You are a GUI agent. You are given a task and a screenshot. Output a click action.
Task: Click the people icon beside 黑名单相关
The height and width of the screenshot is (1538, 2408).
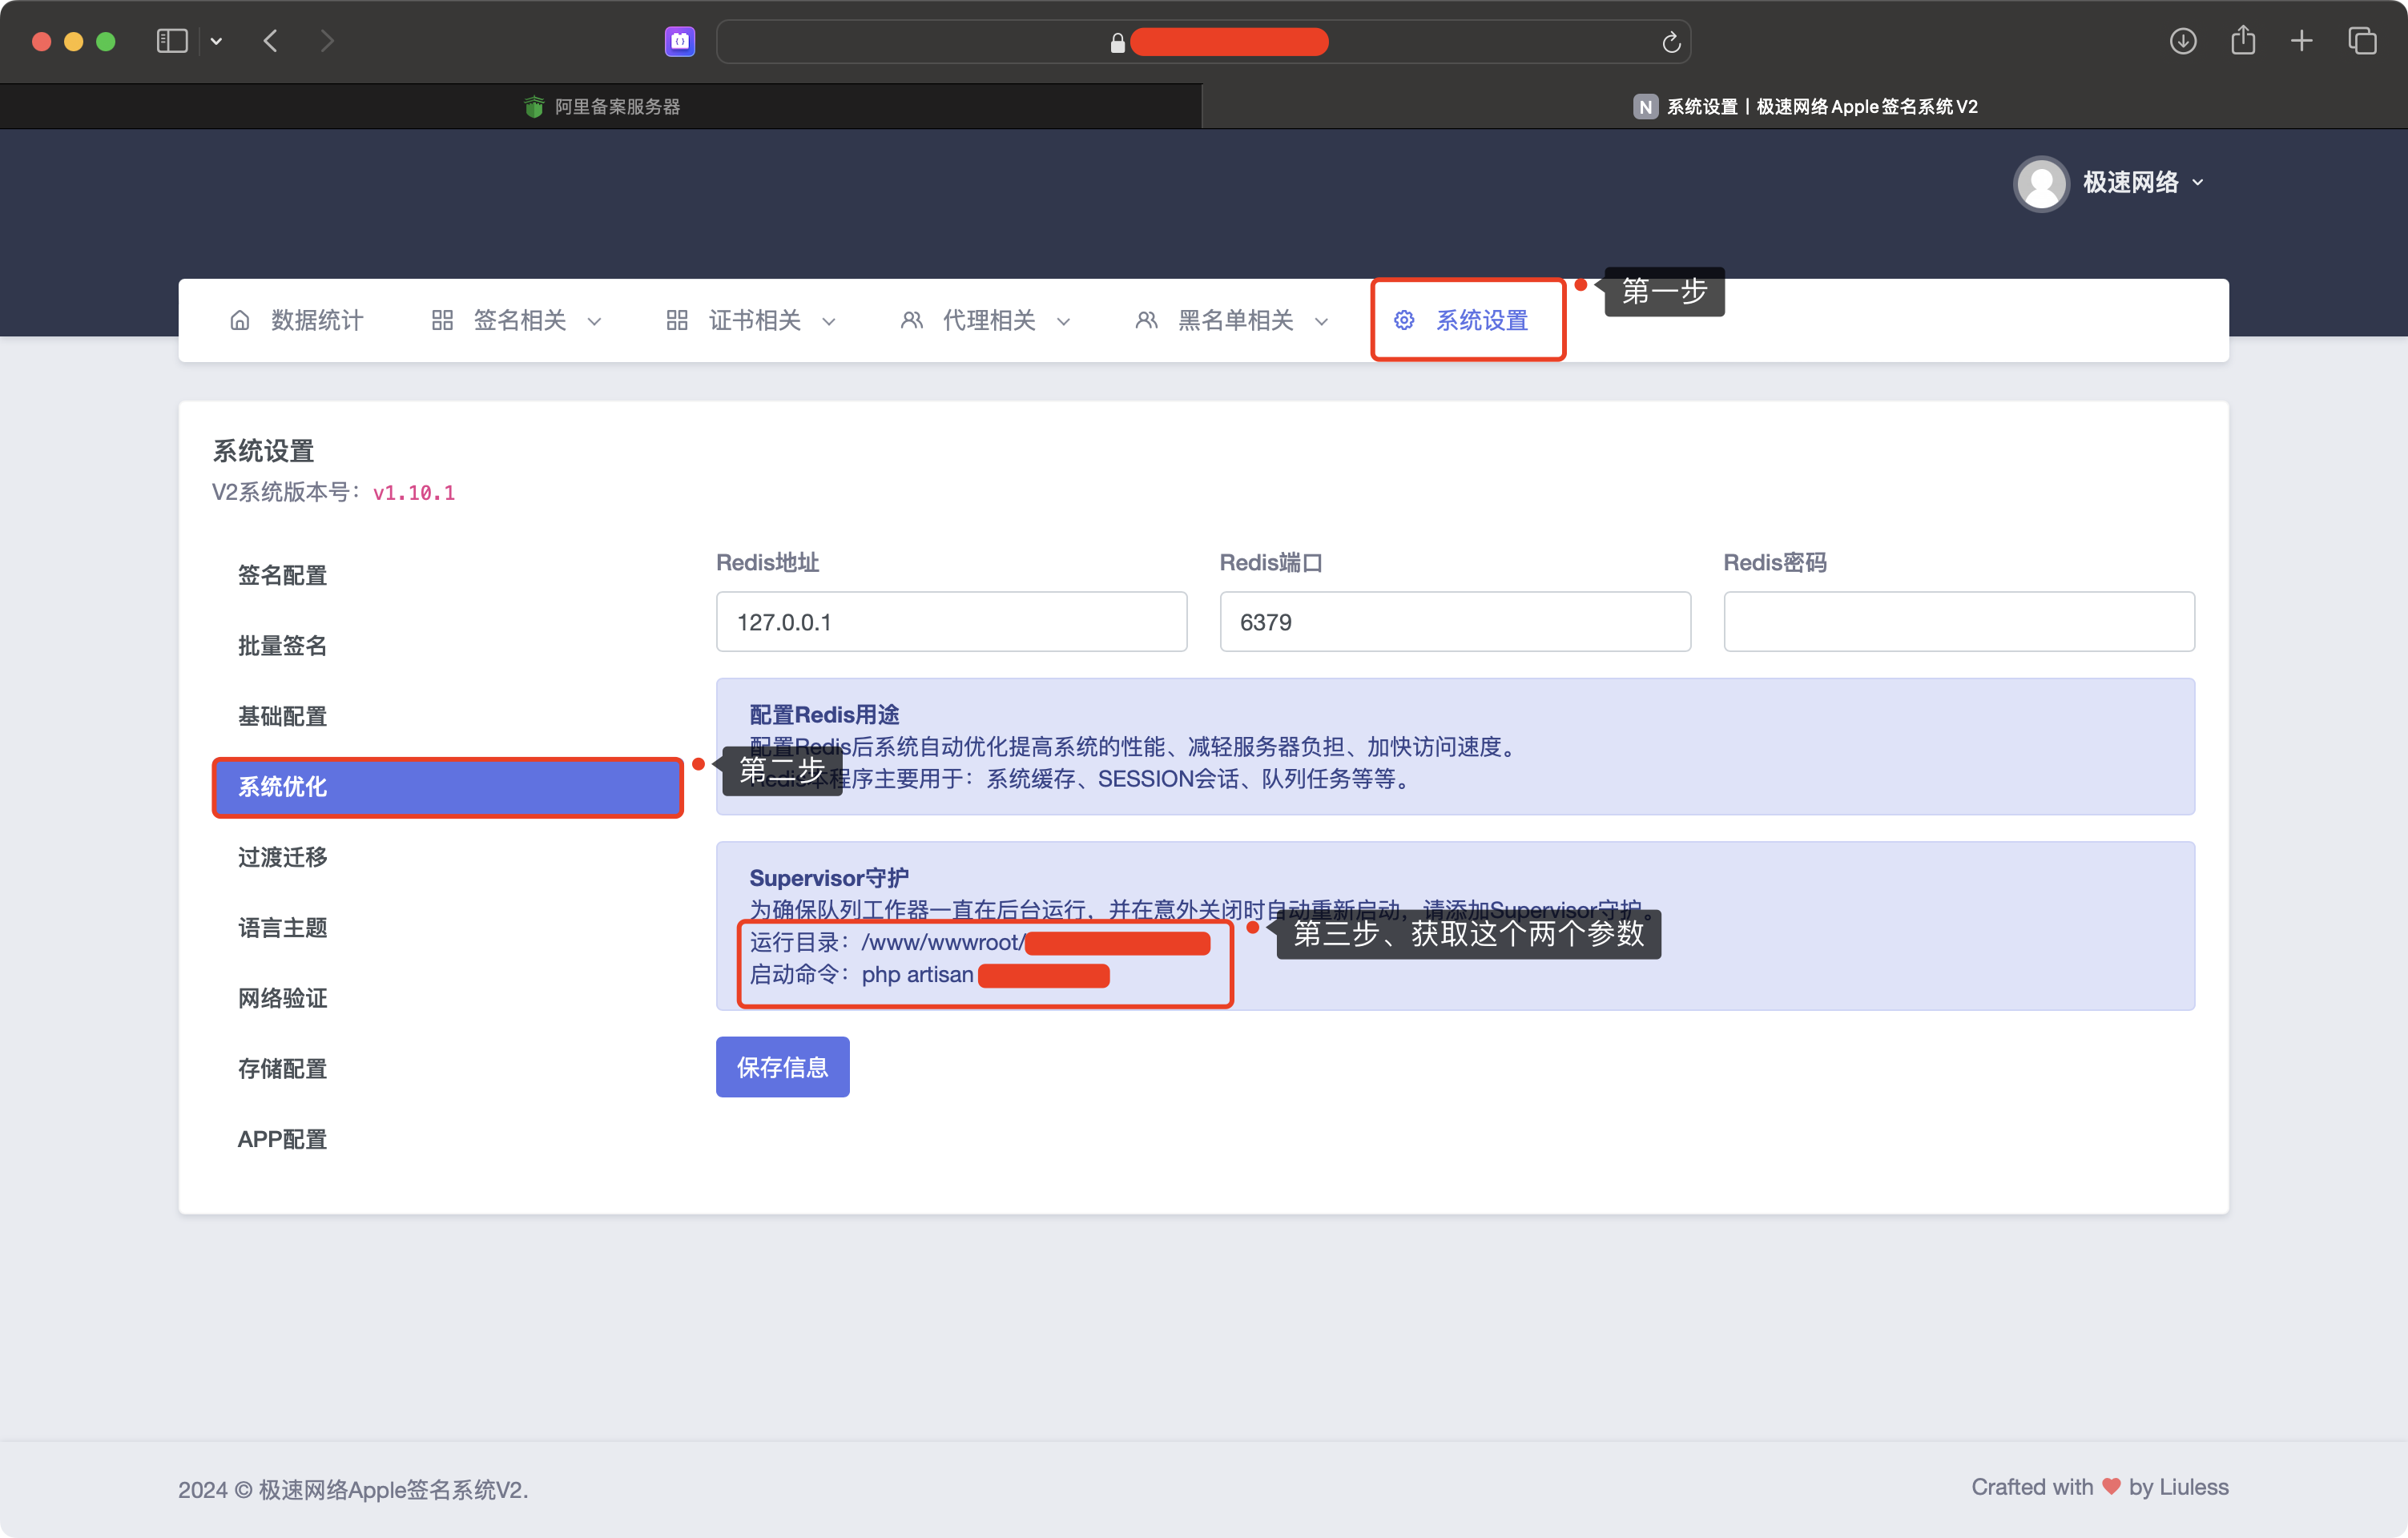(1146, 320)
